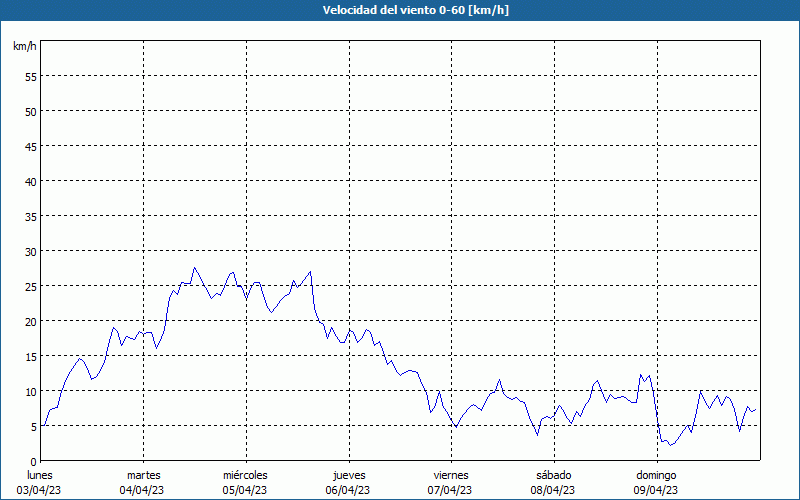800x500 pixels.
Task: Click the y-axis value 55
Action: [31, 77]
